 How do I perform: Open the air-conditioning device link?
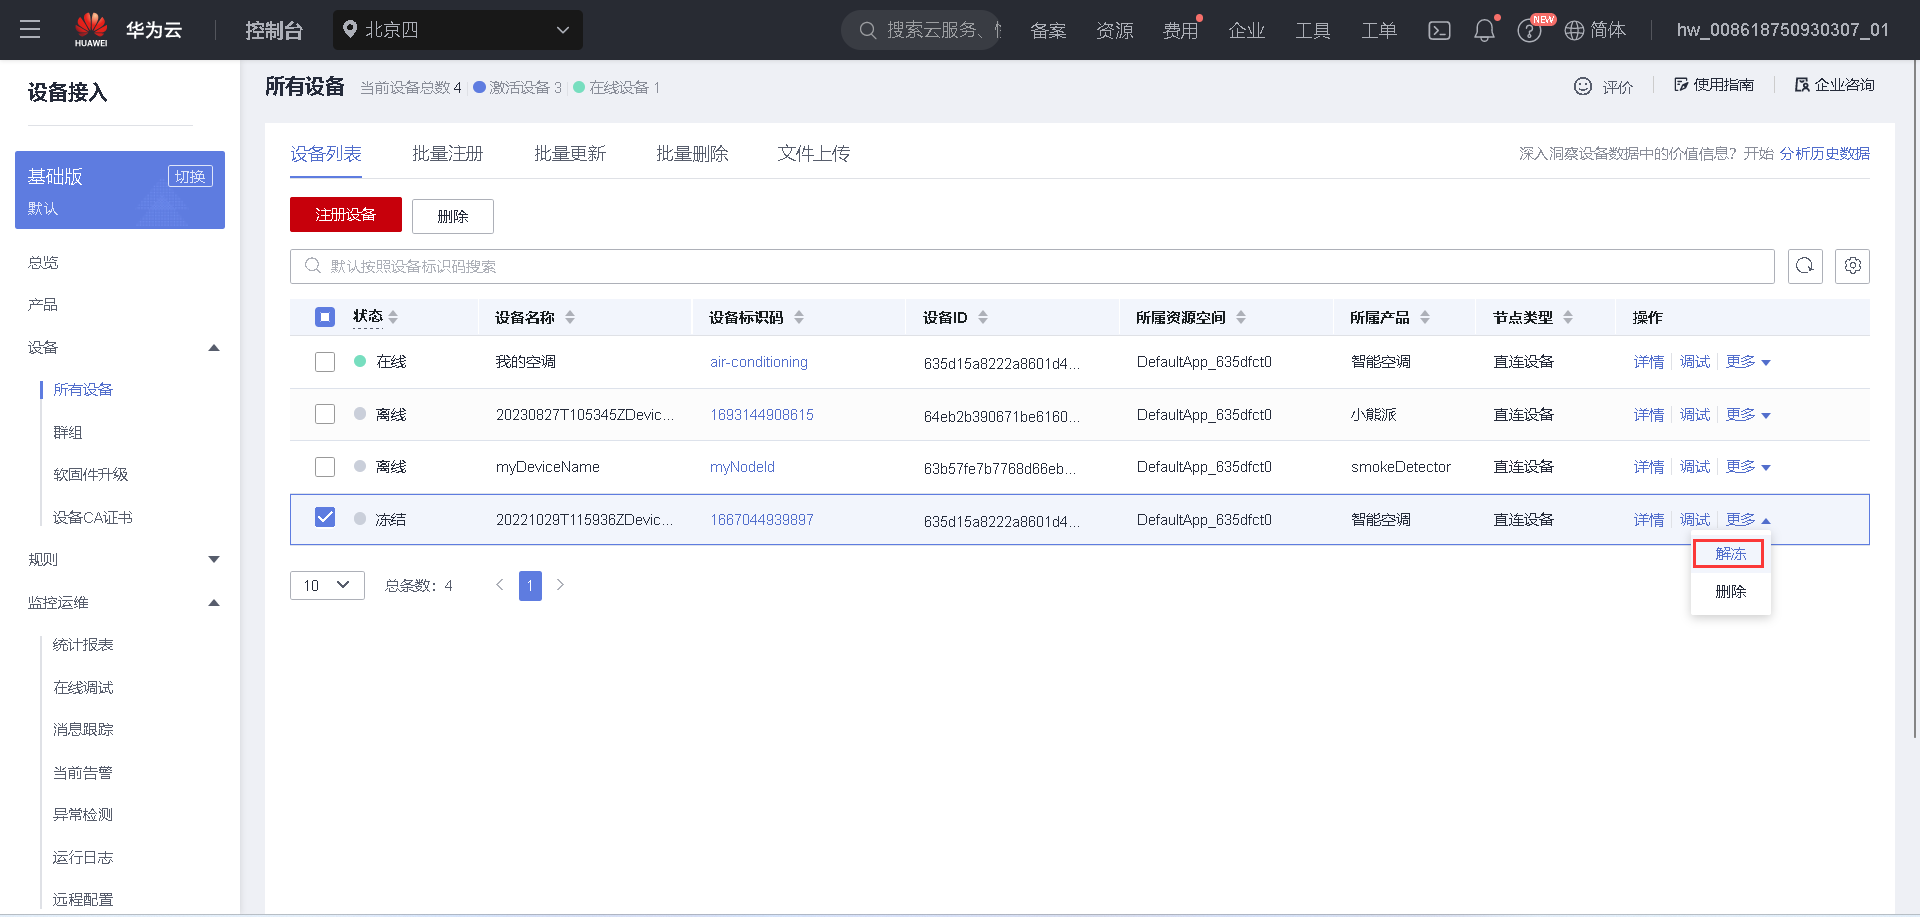point(758,362)
